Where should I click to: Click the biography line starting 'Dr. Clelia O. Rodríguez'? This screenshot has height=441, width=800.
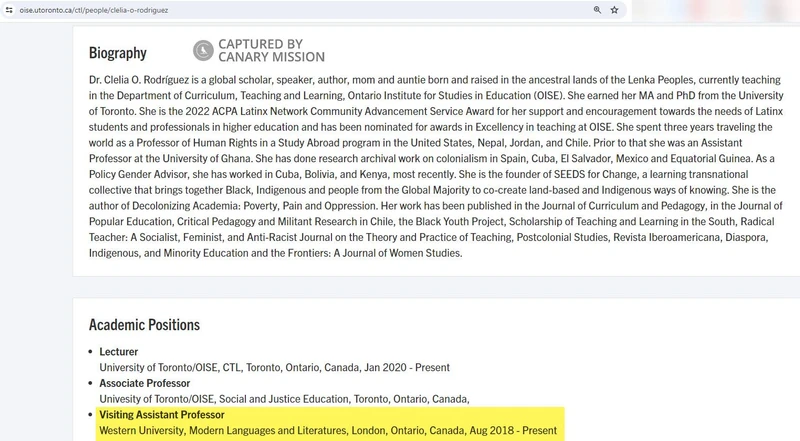435,80
